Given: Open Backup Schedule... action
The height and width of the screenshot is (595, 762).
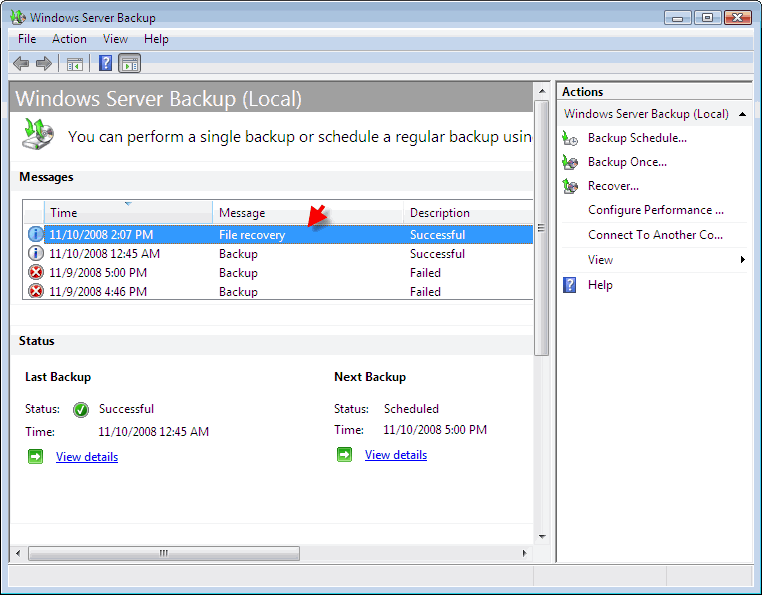Looking at the screenshot, I should [637, 138].
